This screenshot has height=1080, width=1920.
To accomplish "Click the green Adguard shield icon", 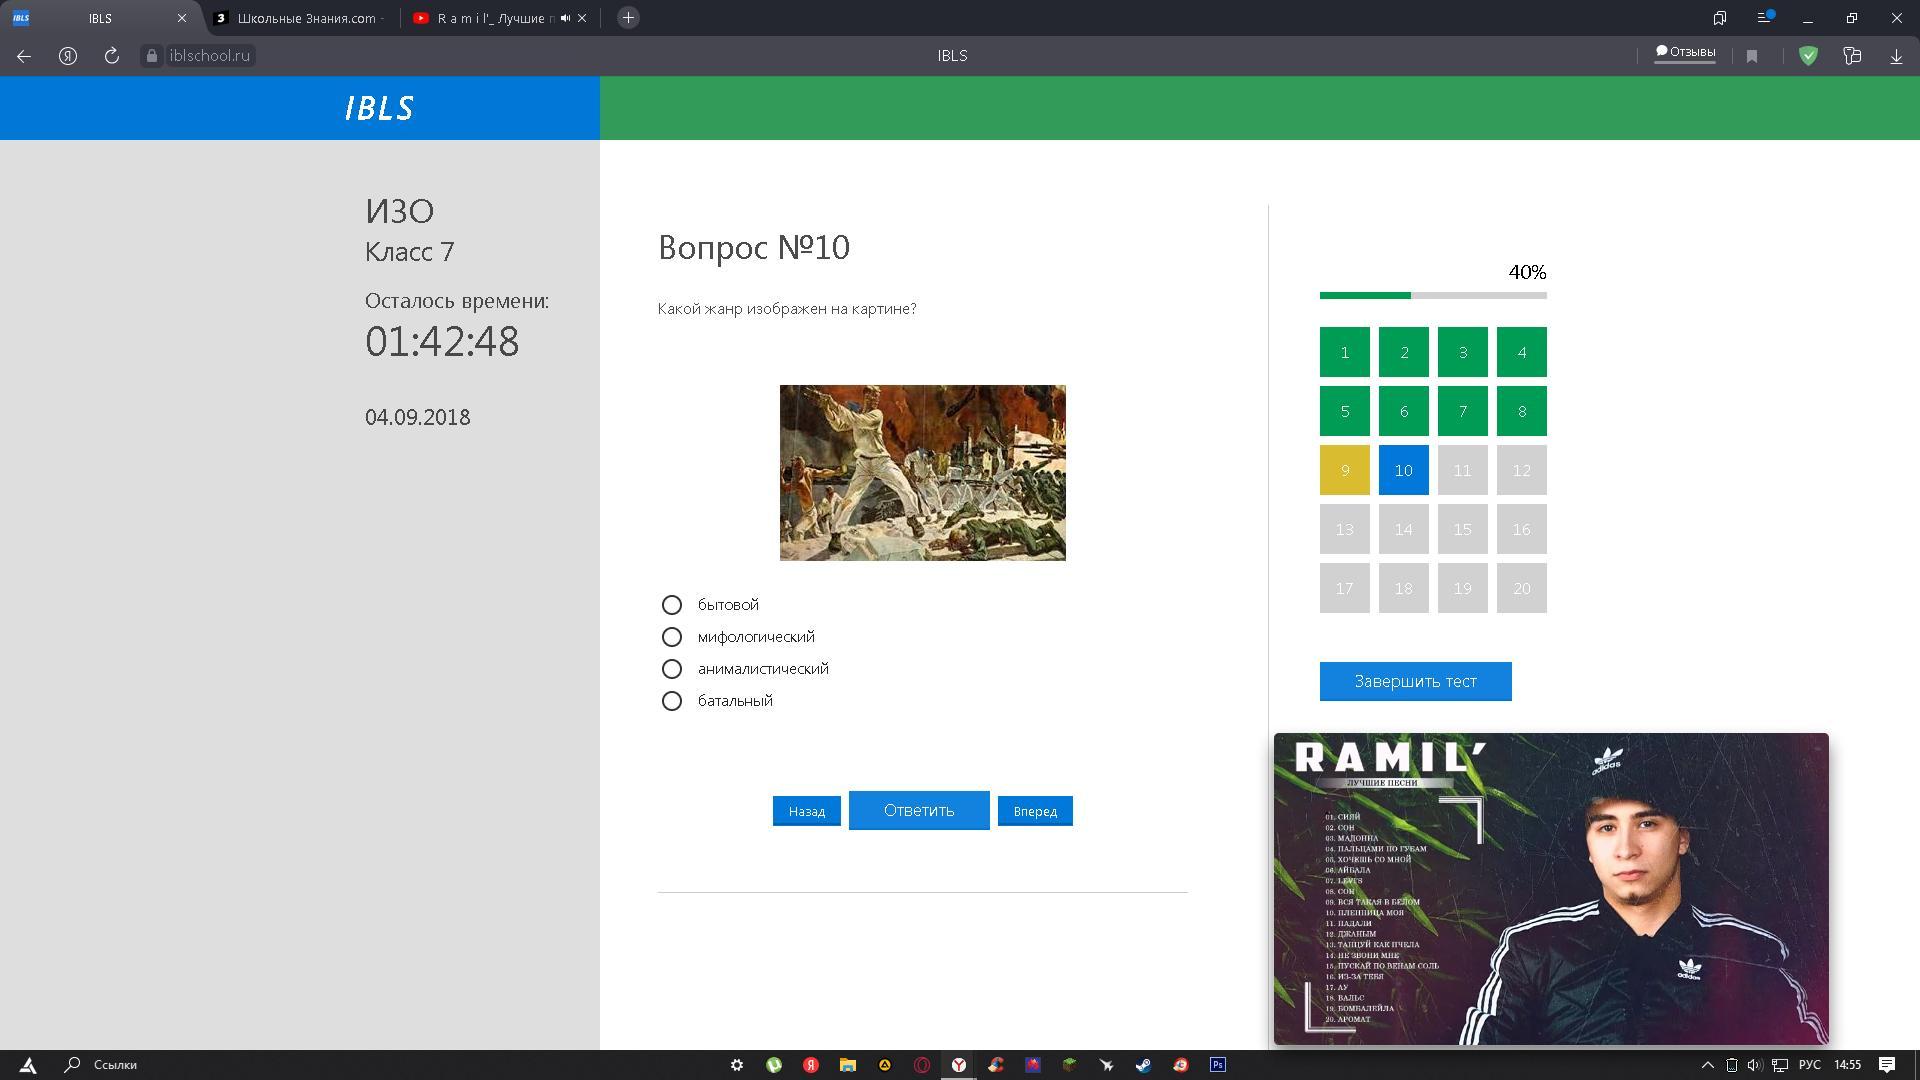I will click(x=1808, y=56).
